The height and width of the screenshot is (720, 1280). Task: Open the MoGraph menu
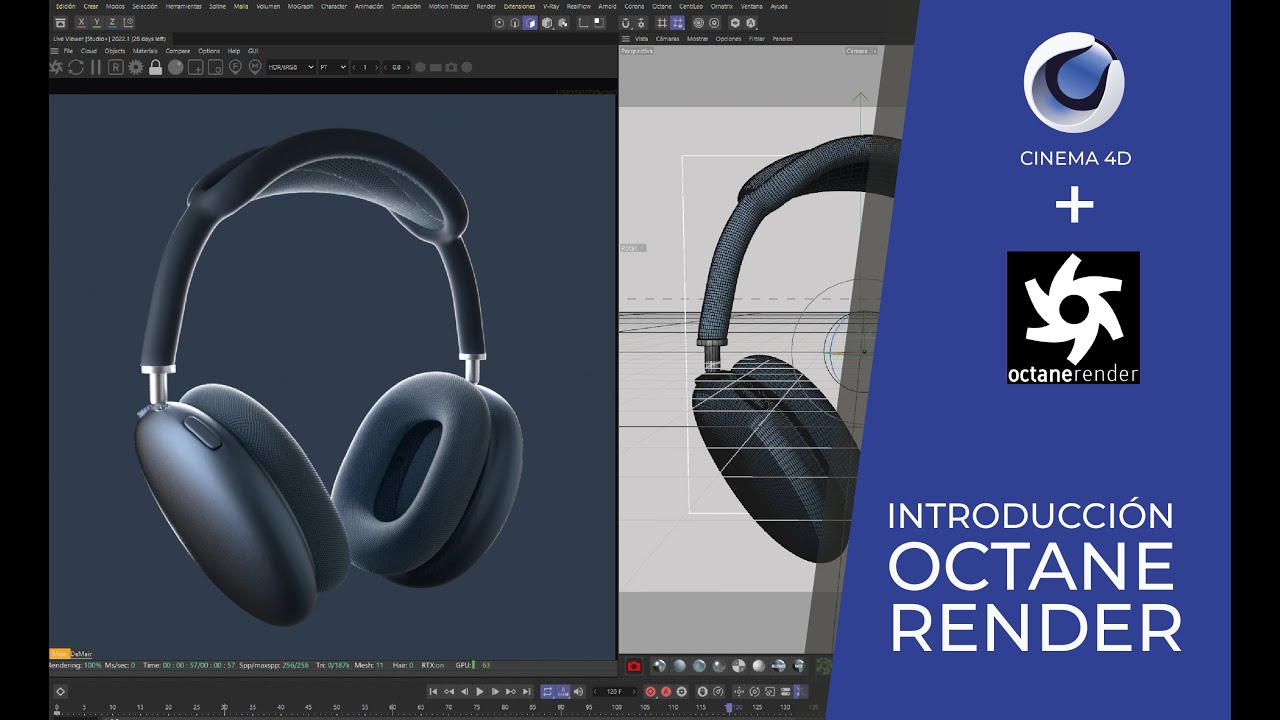click(x=300, y=6)
